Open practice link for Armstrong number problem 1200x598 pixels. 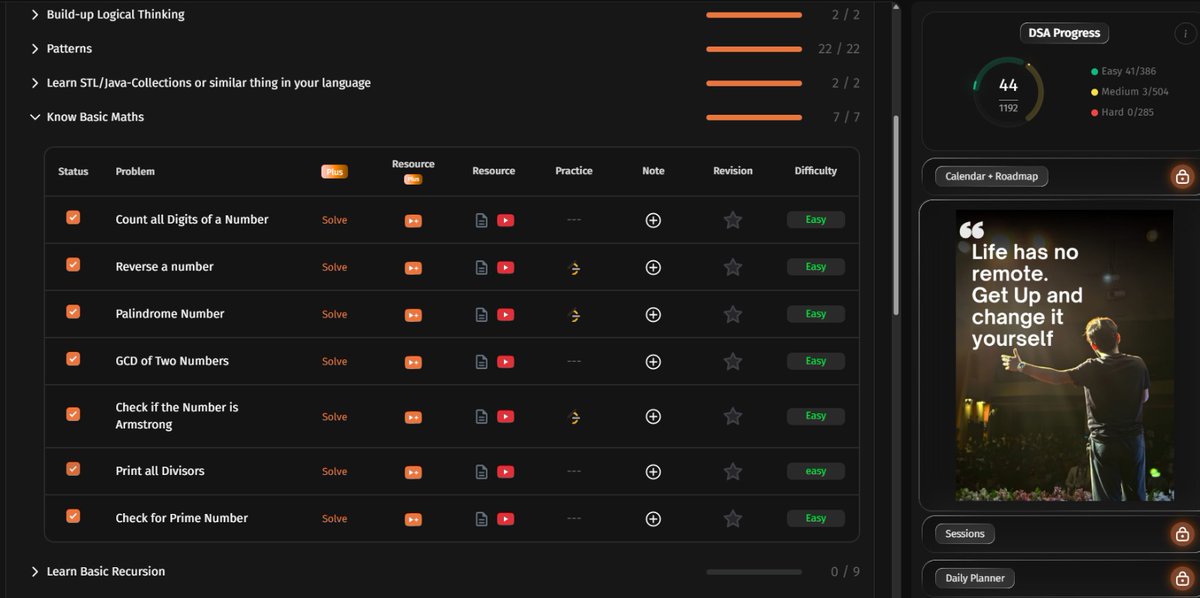tap(574, 416)
